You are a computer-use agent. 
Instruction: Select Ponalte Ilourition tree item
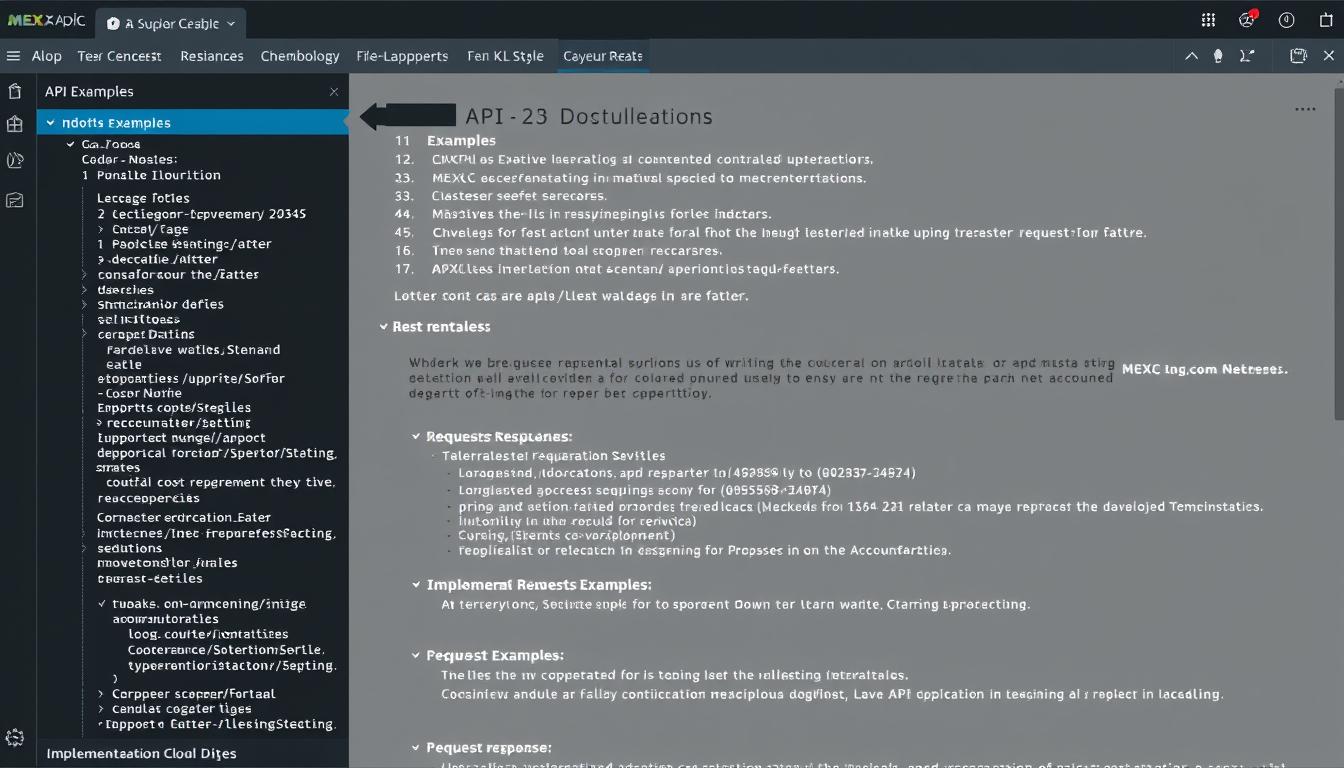click(159, 175)
